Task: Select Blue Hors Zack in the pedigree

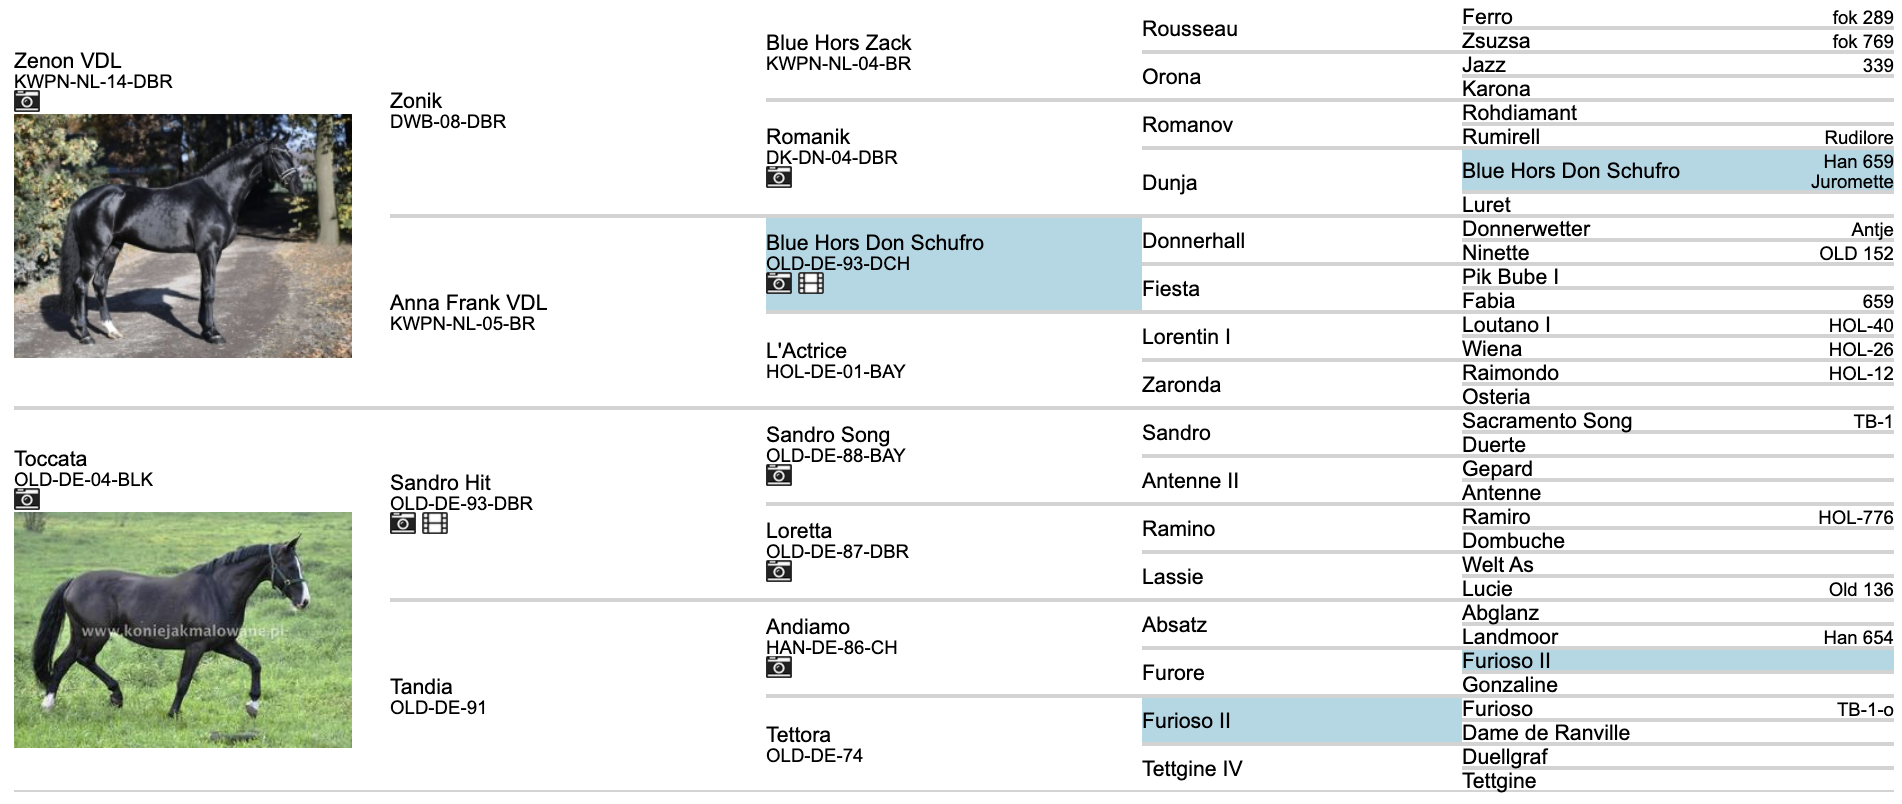Action: [x=838, y=43]
